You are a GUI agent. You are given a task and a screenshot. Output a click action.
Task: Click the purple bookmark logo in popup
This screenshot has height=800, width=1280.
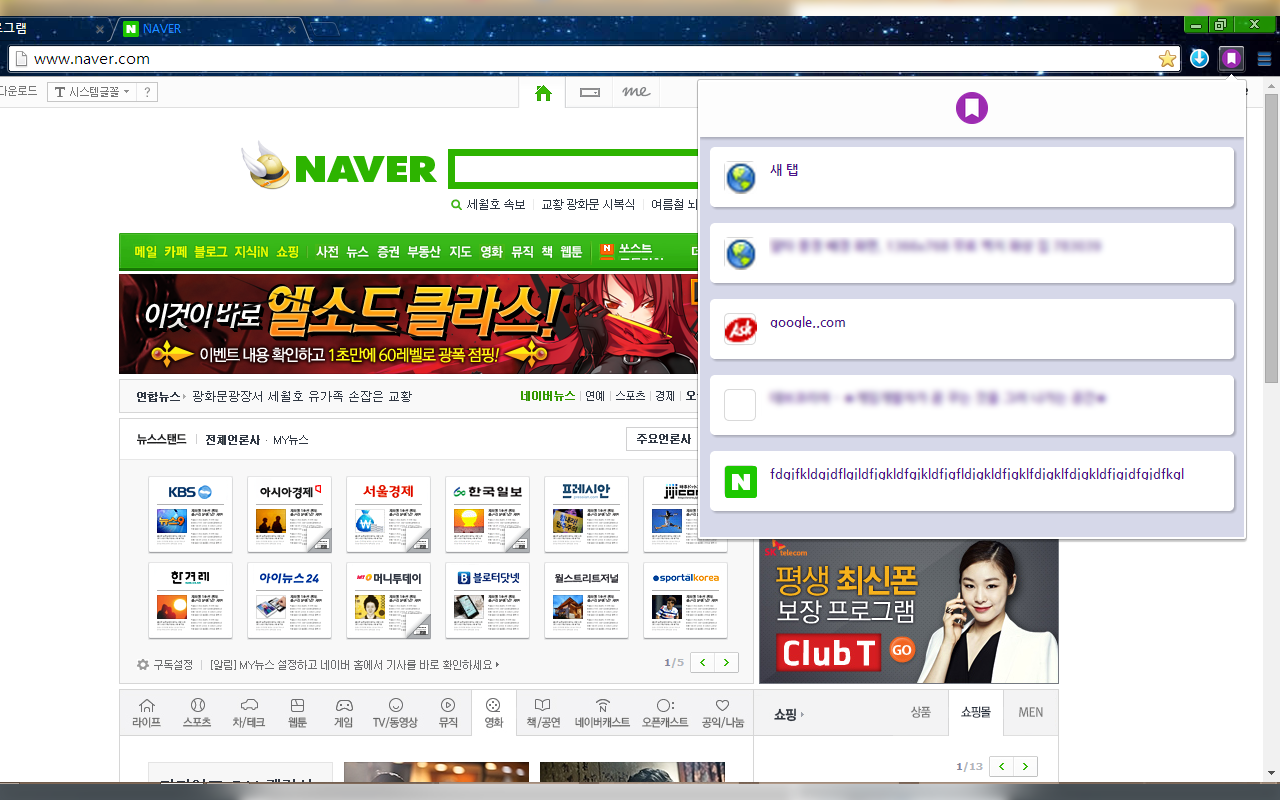tap(972, 108)
